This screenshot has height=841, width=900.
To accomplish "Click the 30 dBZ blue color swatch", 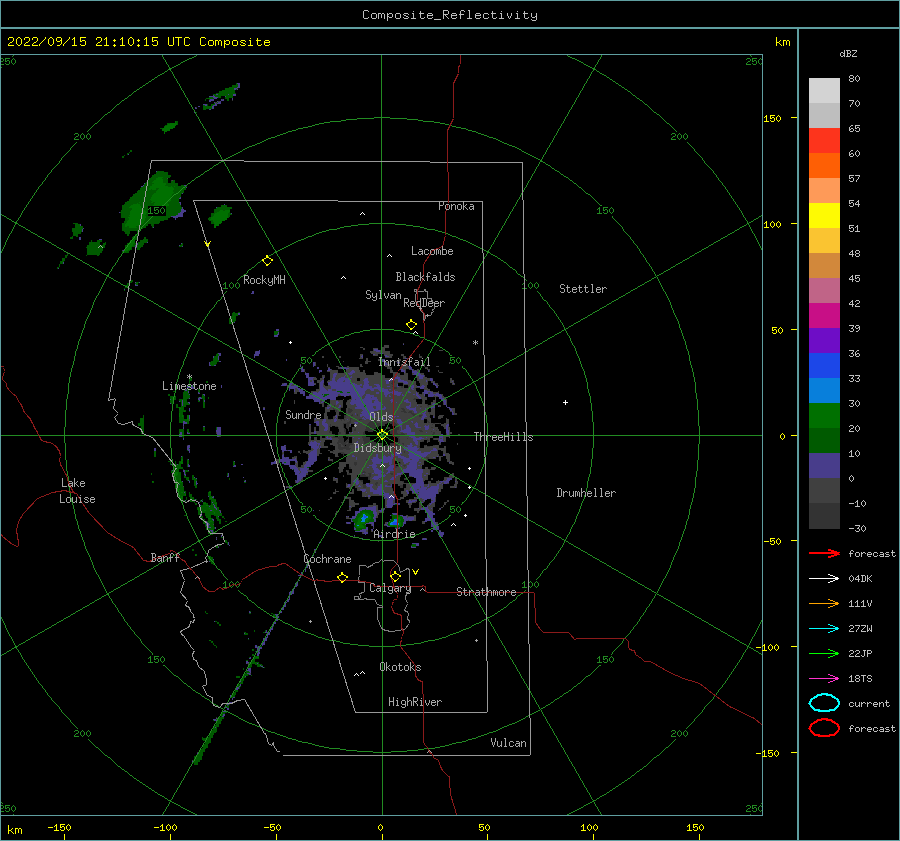I will coord(824,390).
